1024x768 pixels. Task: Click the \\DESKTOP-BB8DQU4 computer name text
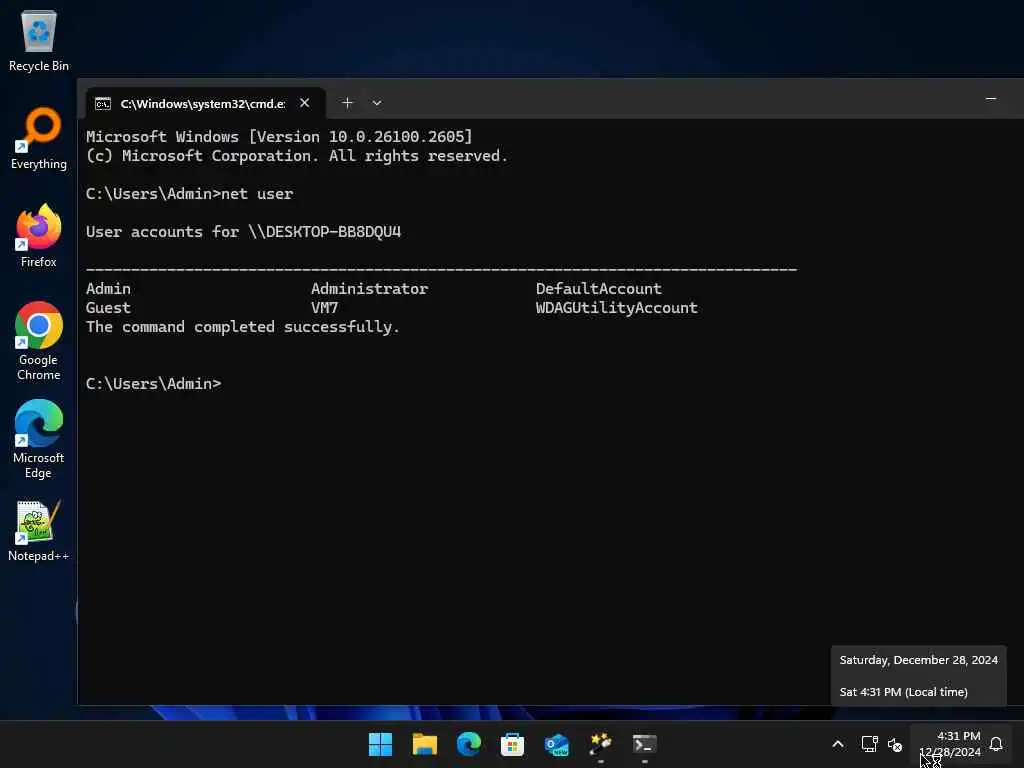tap(325, 232)
